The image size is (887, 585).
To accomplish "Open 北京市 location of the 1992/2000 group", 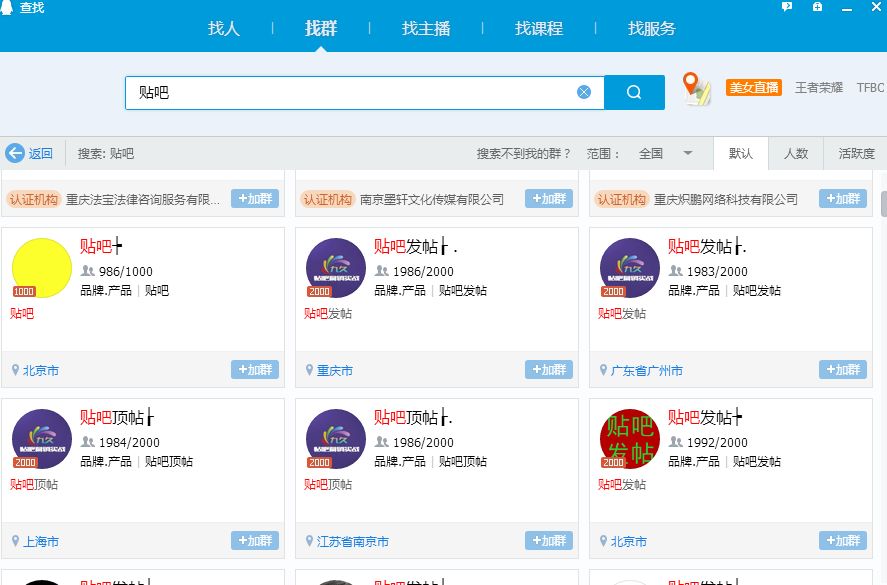I will pyautogui.click(x=628, y=541).
